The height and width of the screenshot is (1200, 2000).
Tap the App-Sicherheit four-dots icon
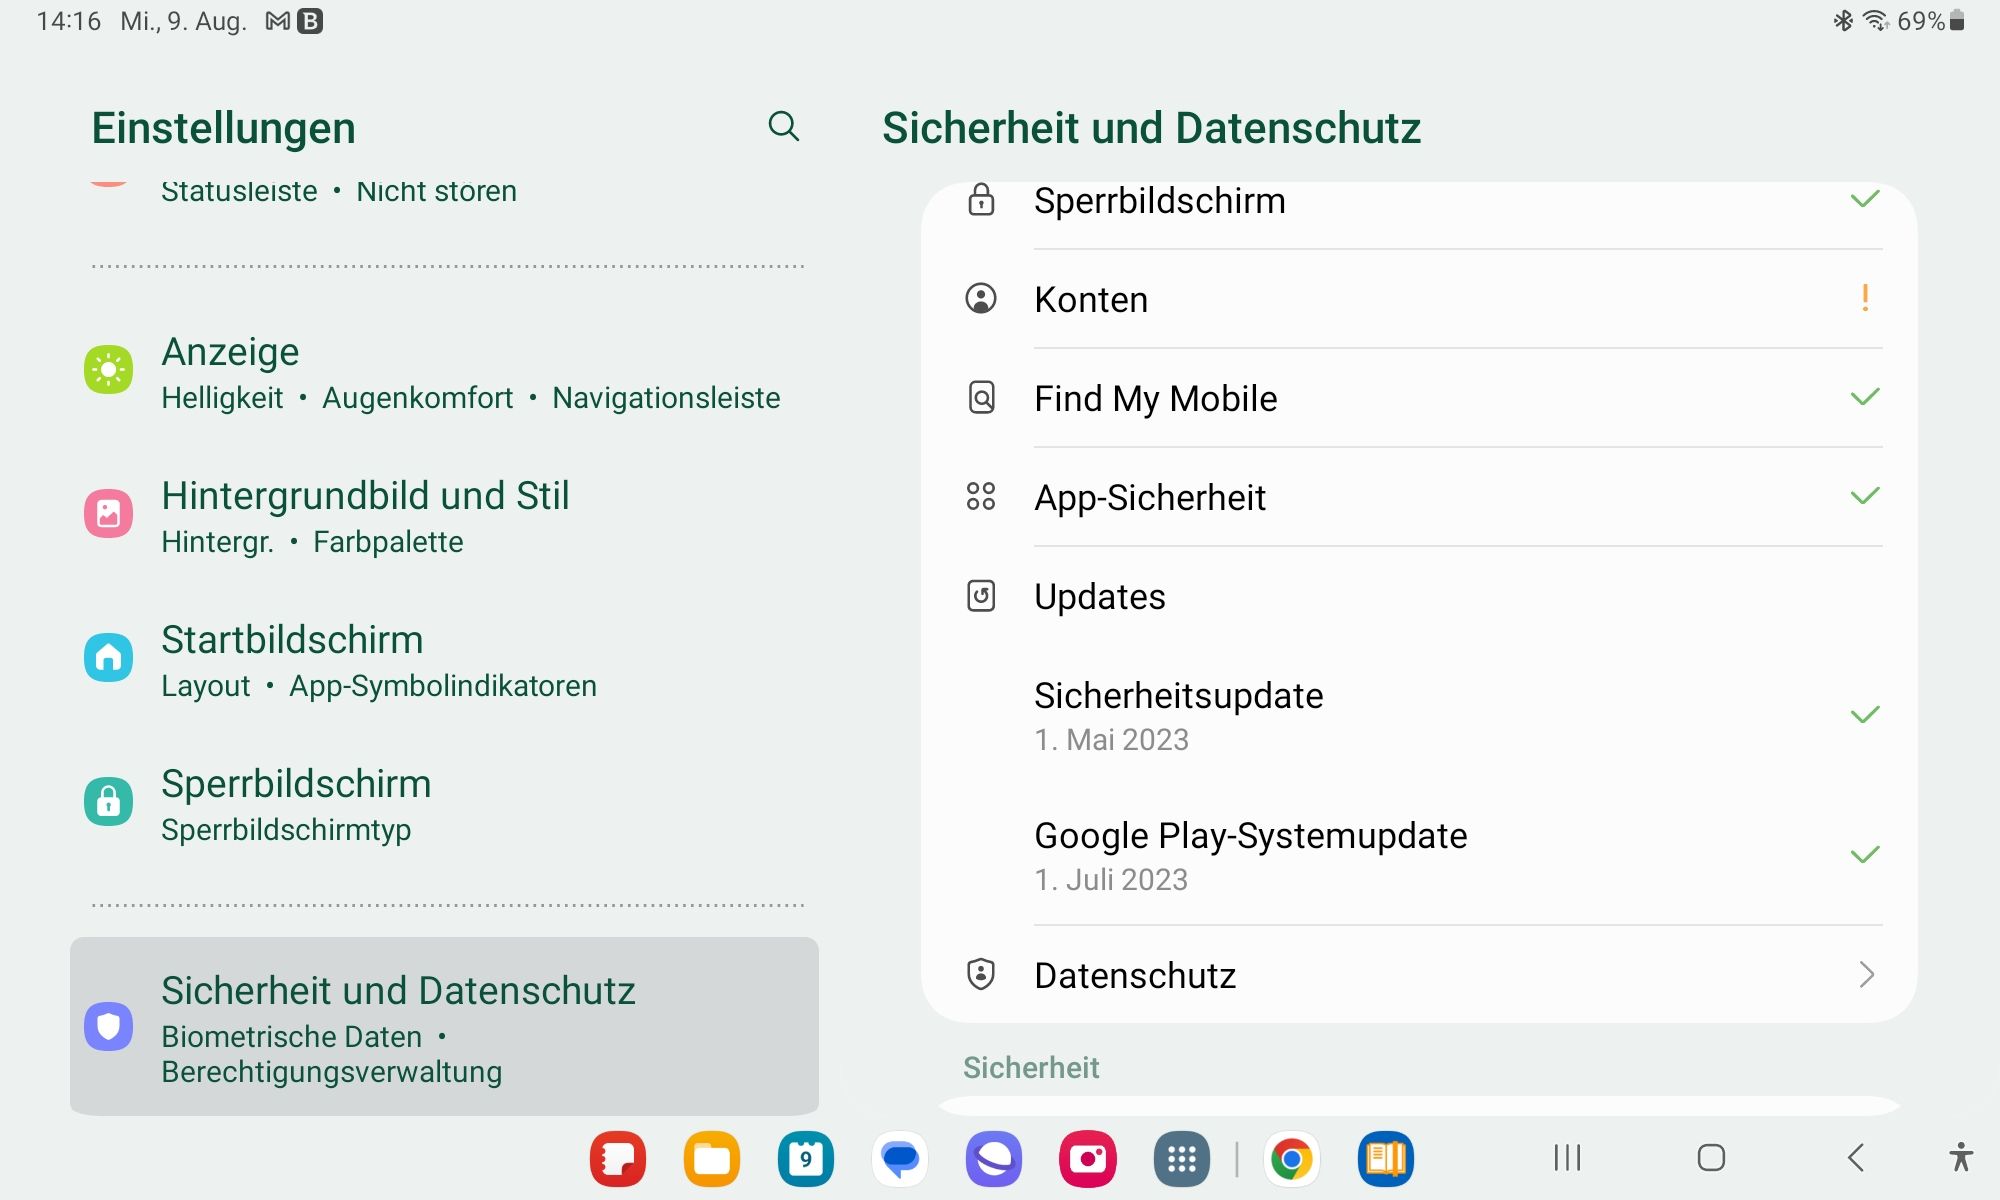click(981, 497)
